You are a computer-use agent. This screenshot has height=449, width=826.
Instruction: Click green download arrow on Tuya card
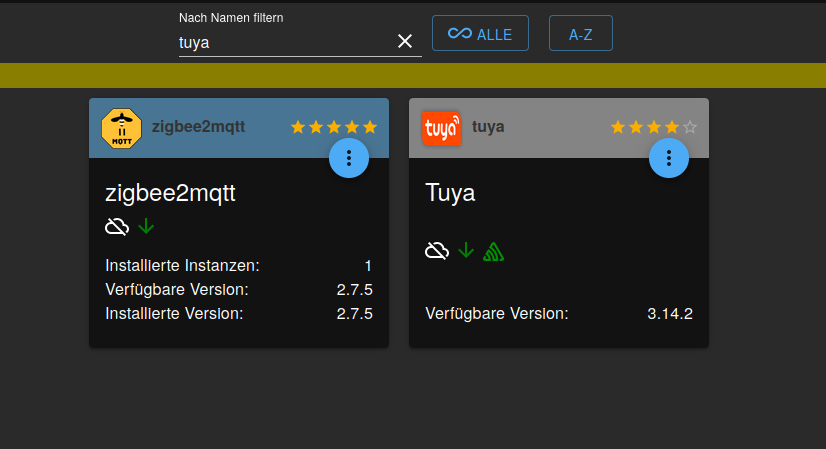click(x=466, y=250)
